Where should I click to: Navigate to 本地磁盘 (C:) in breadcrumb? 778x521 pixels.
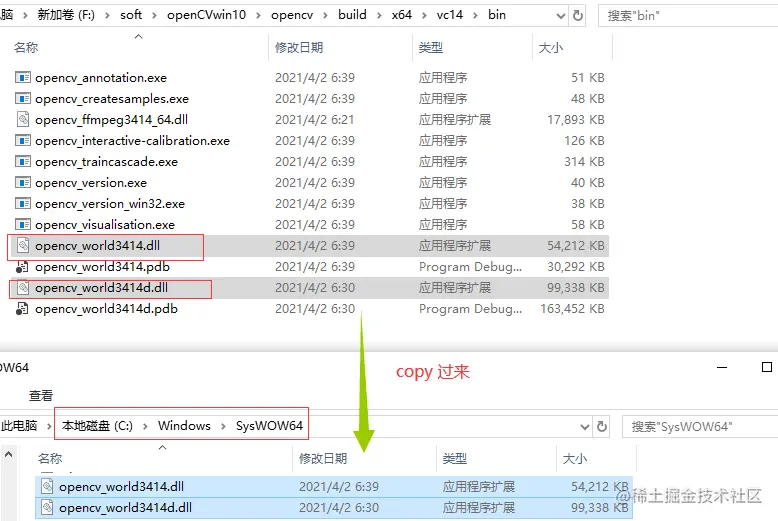tap(97, 426)
